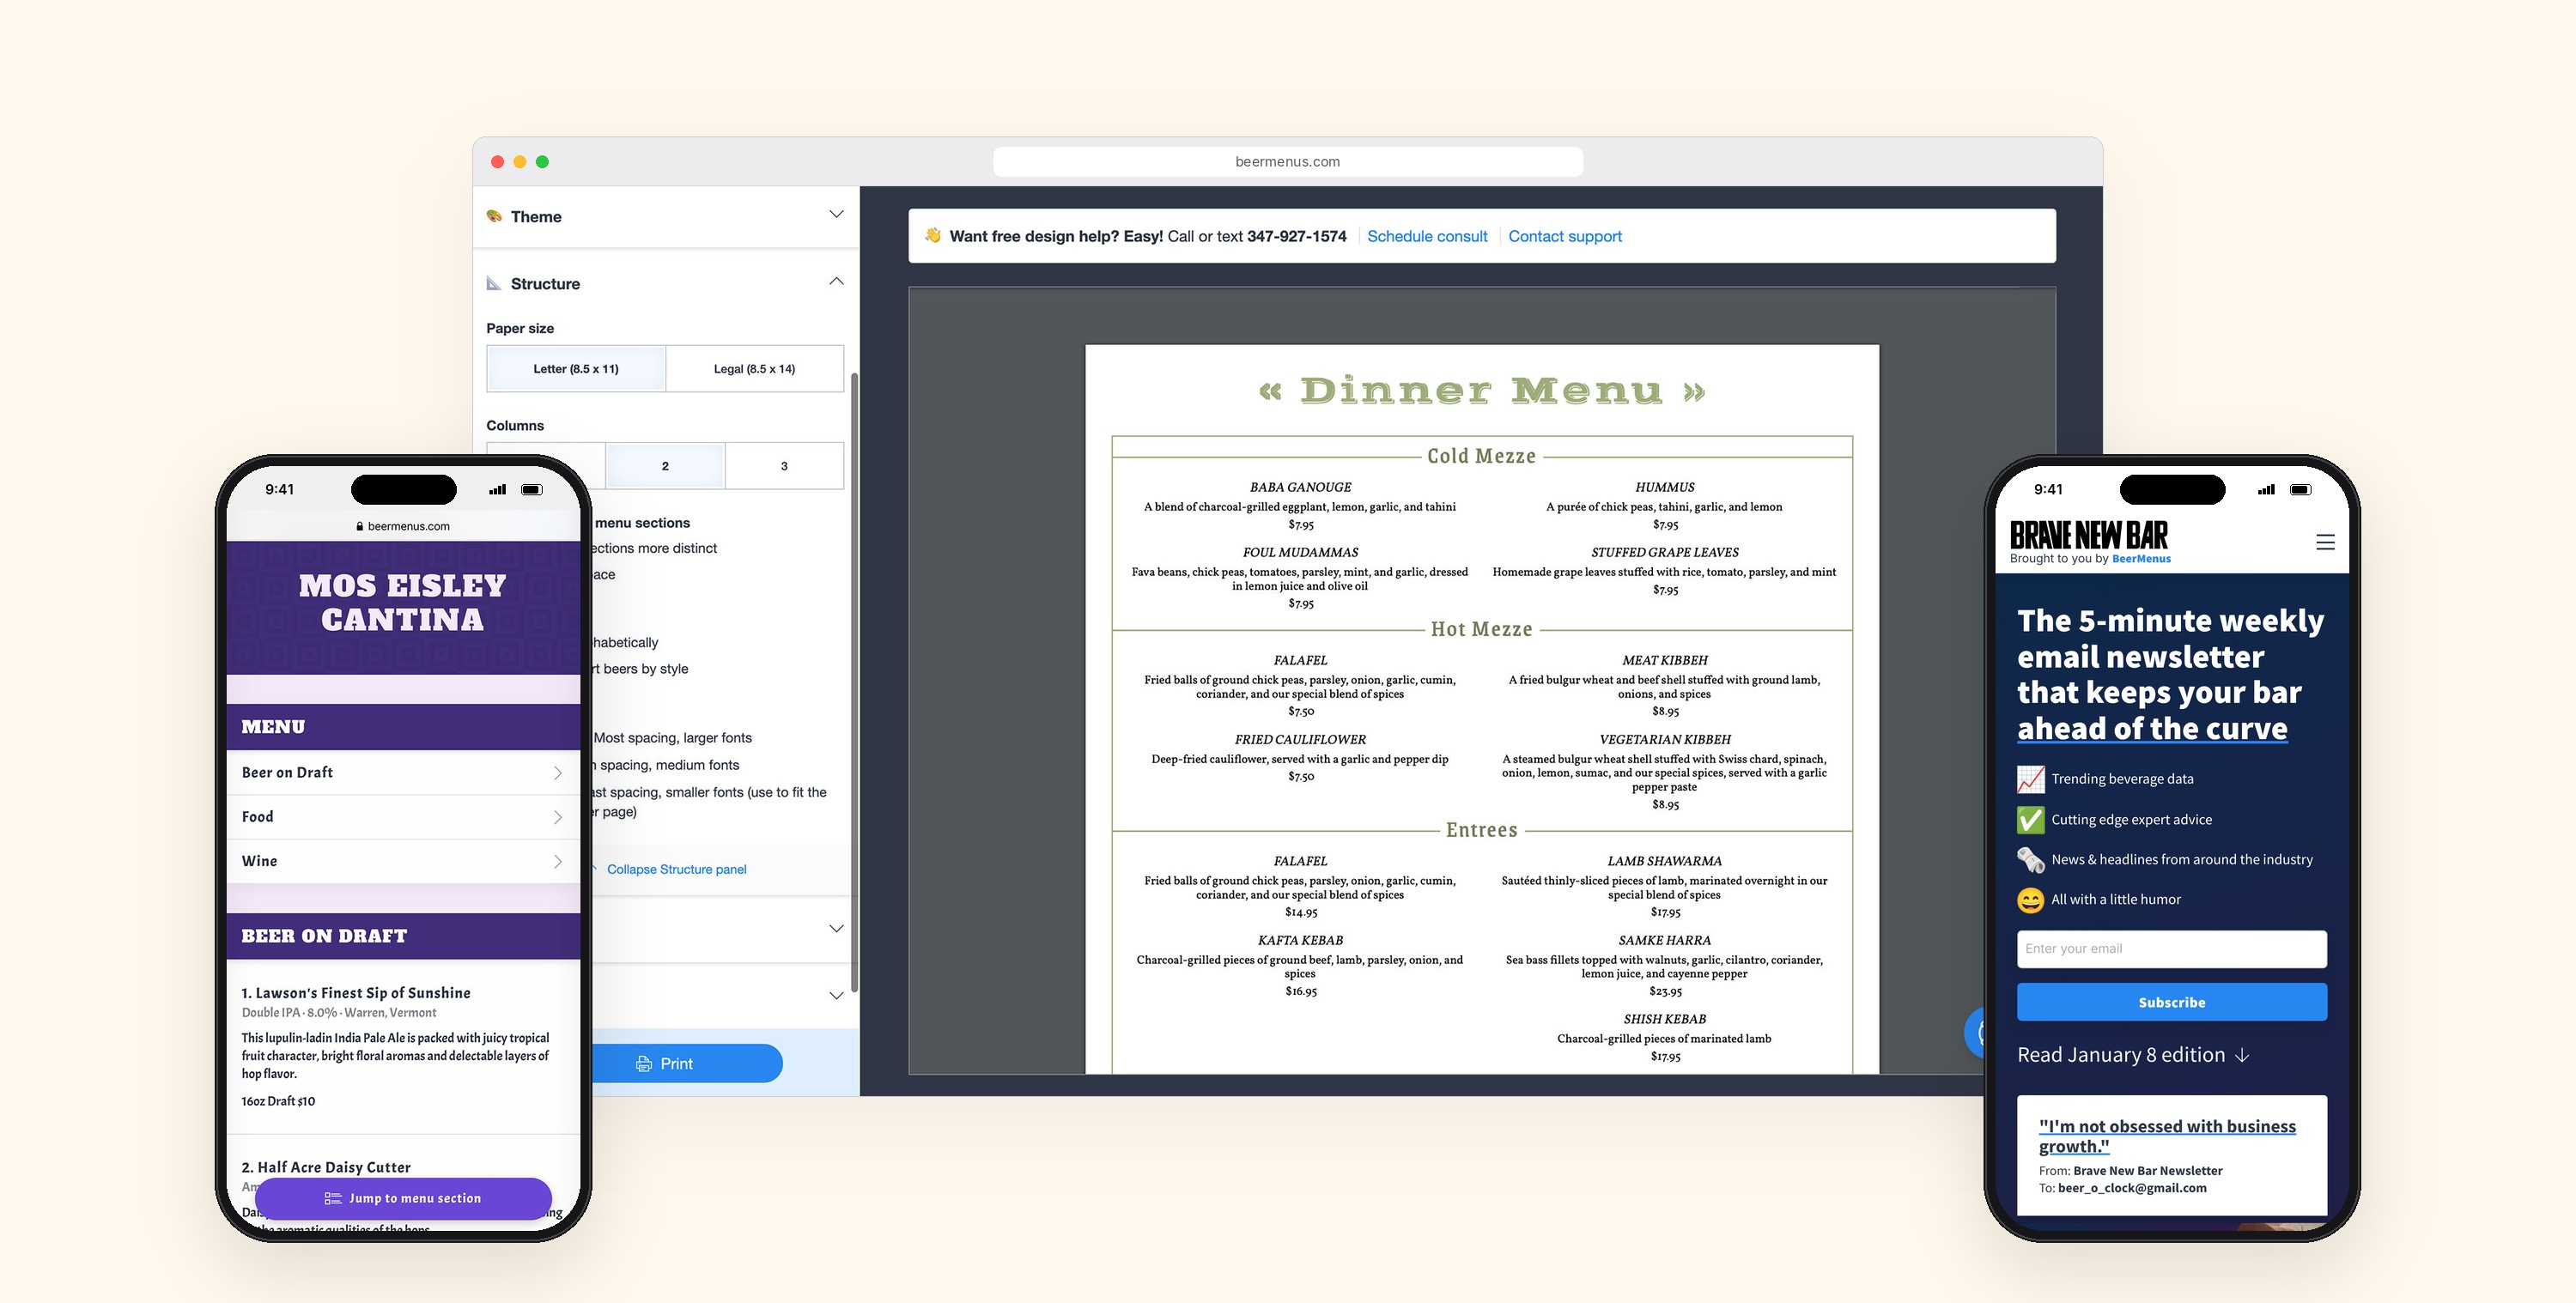Viewport: 2576px width, 1303px height.
Task: Click the Contact support link
Action: point(1565,236)
